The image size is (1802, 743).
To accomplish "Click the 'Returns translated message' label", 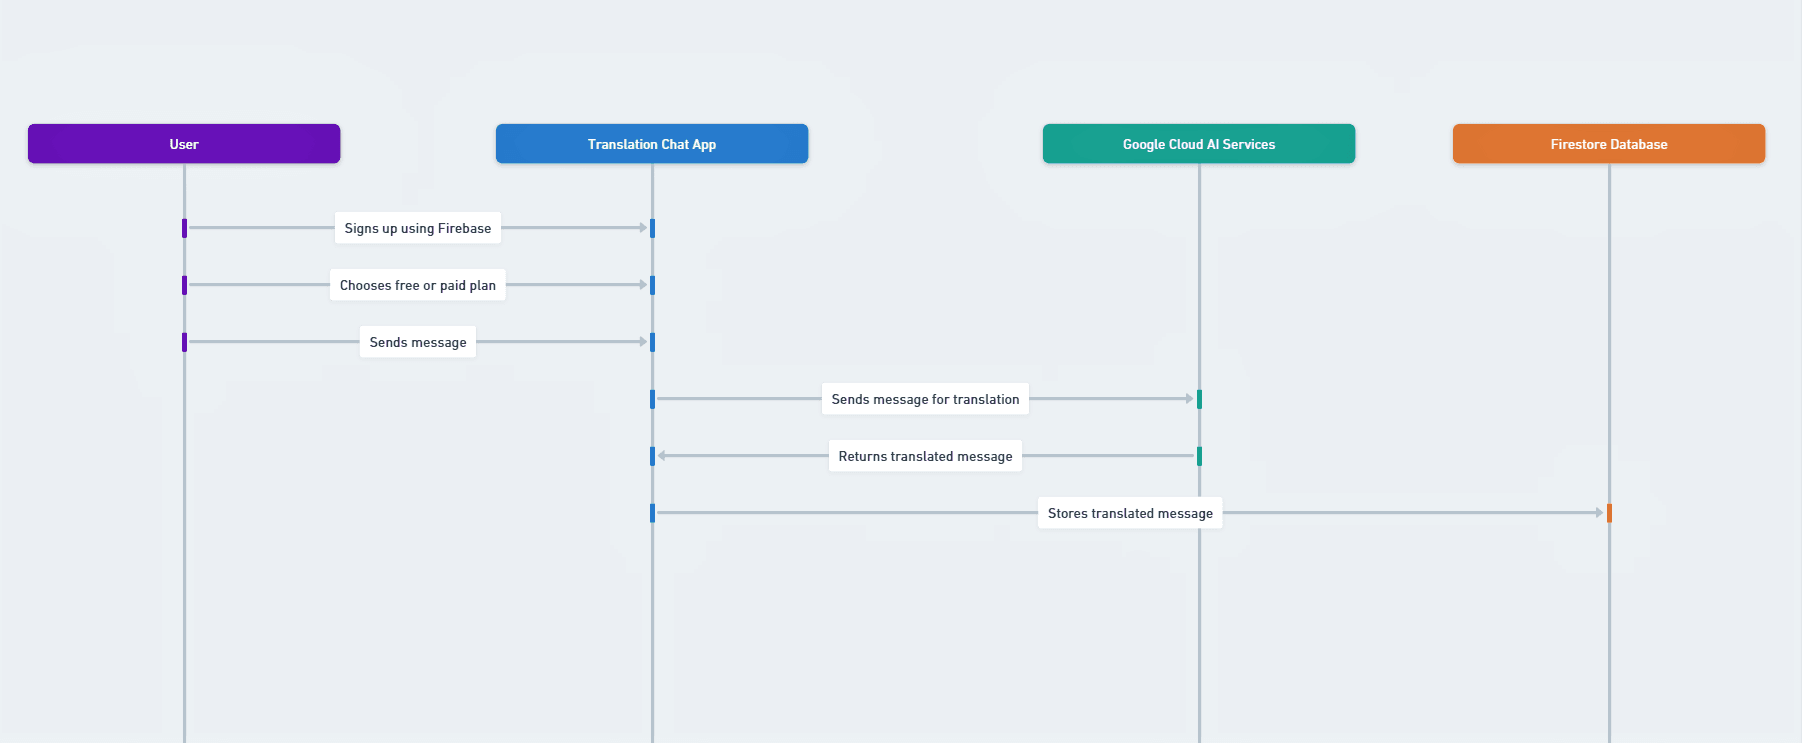I will tap(925, 456).
